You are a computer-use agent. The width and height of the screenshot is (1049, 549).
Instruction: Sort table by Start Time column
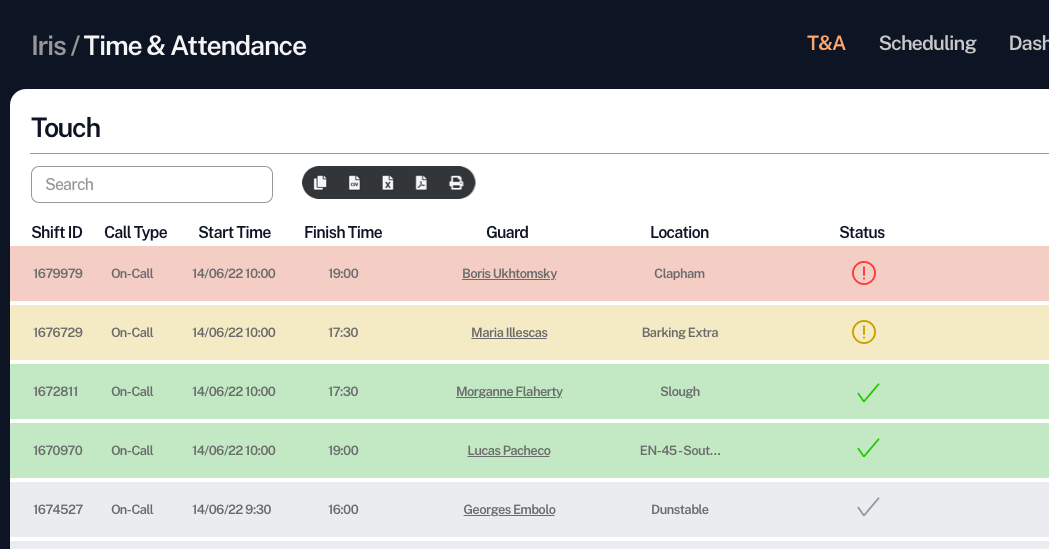[234, 232]
